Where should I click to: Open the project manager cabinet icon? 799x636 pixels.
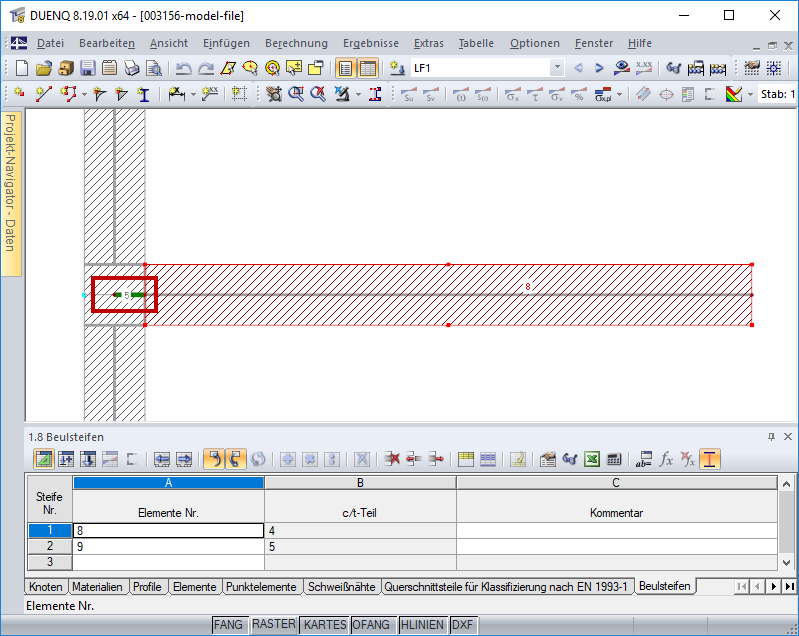(x=66, y=68)
